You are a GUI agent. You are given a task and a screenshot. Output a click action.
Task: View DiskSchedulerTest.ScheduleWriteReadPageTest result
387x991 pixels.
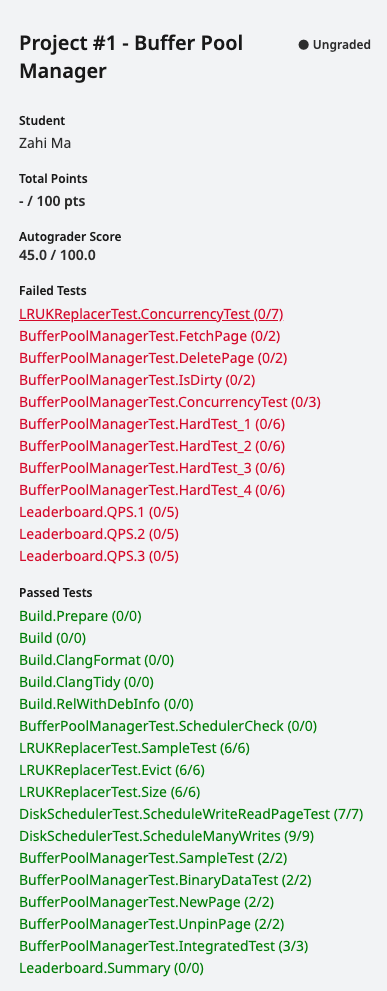point(192,814)
